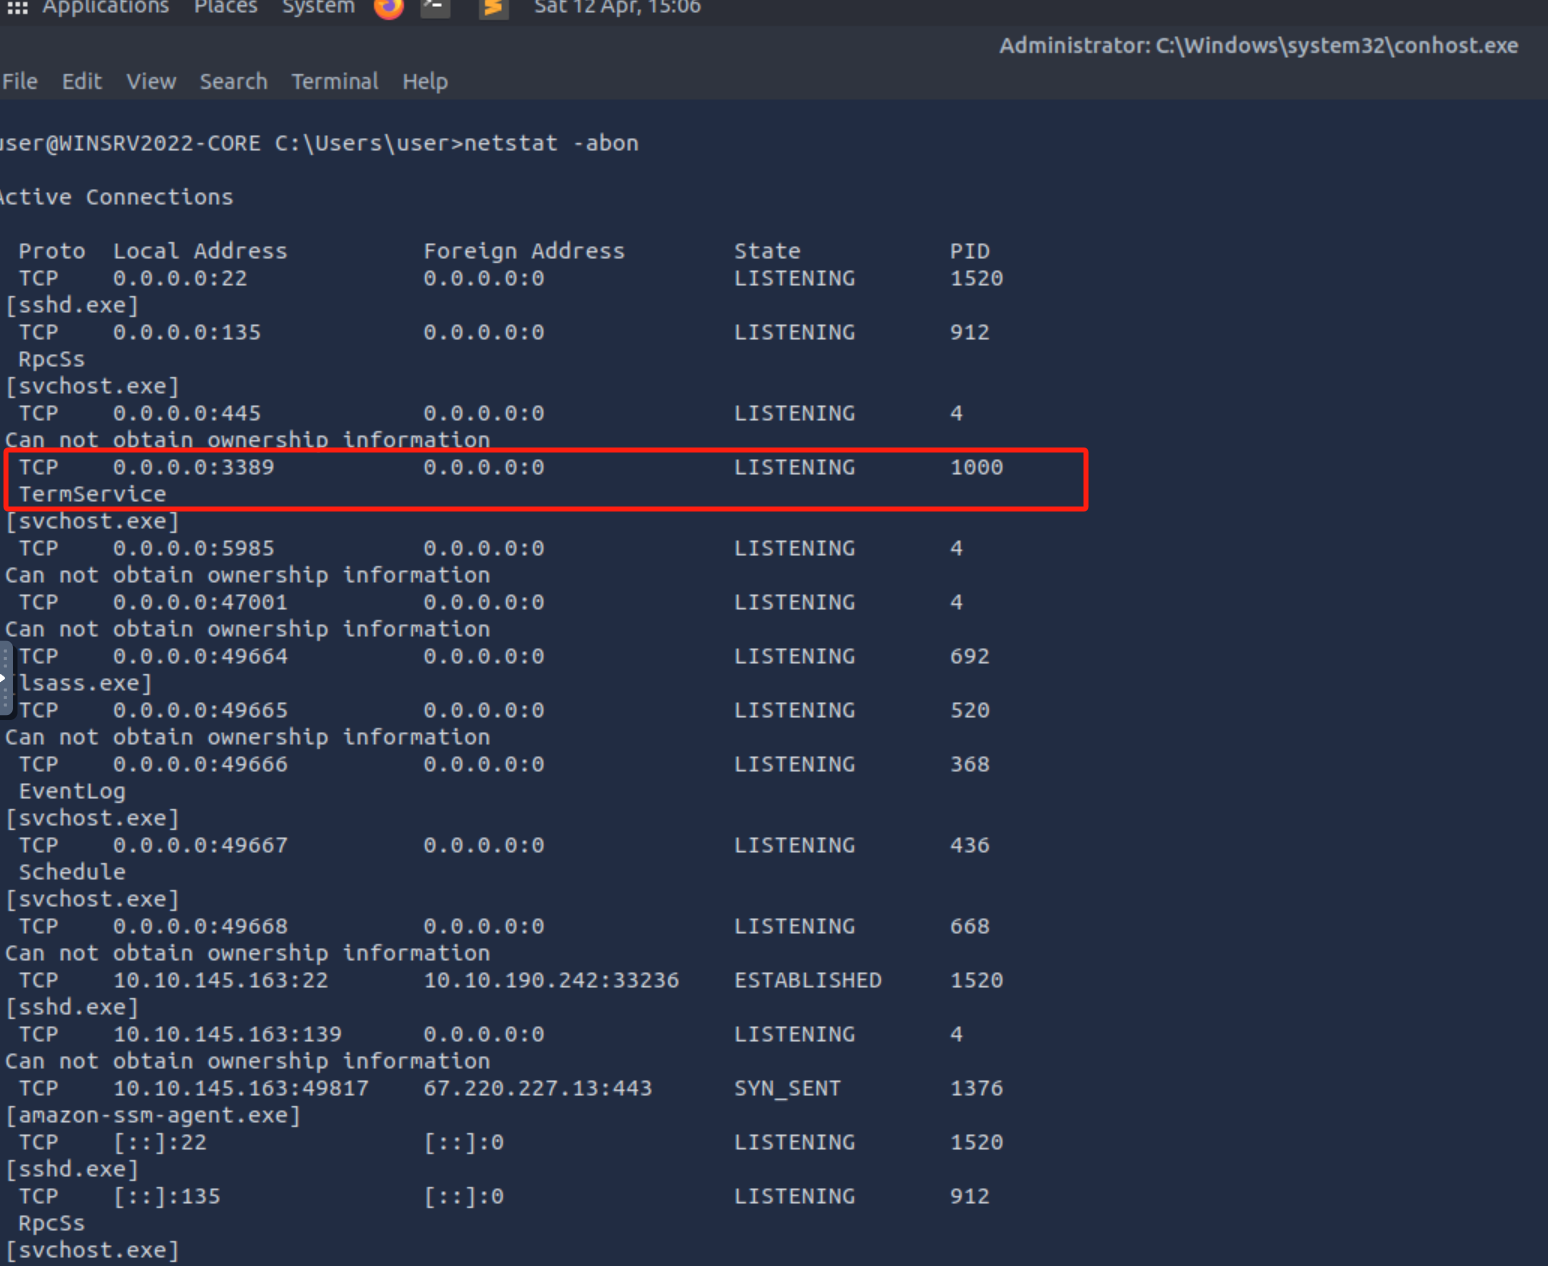Viewport: 1548px width, 1266px height.
Task: Click the side panel handle on left edge
Action: tap(5, 680)
